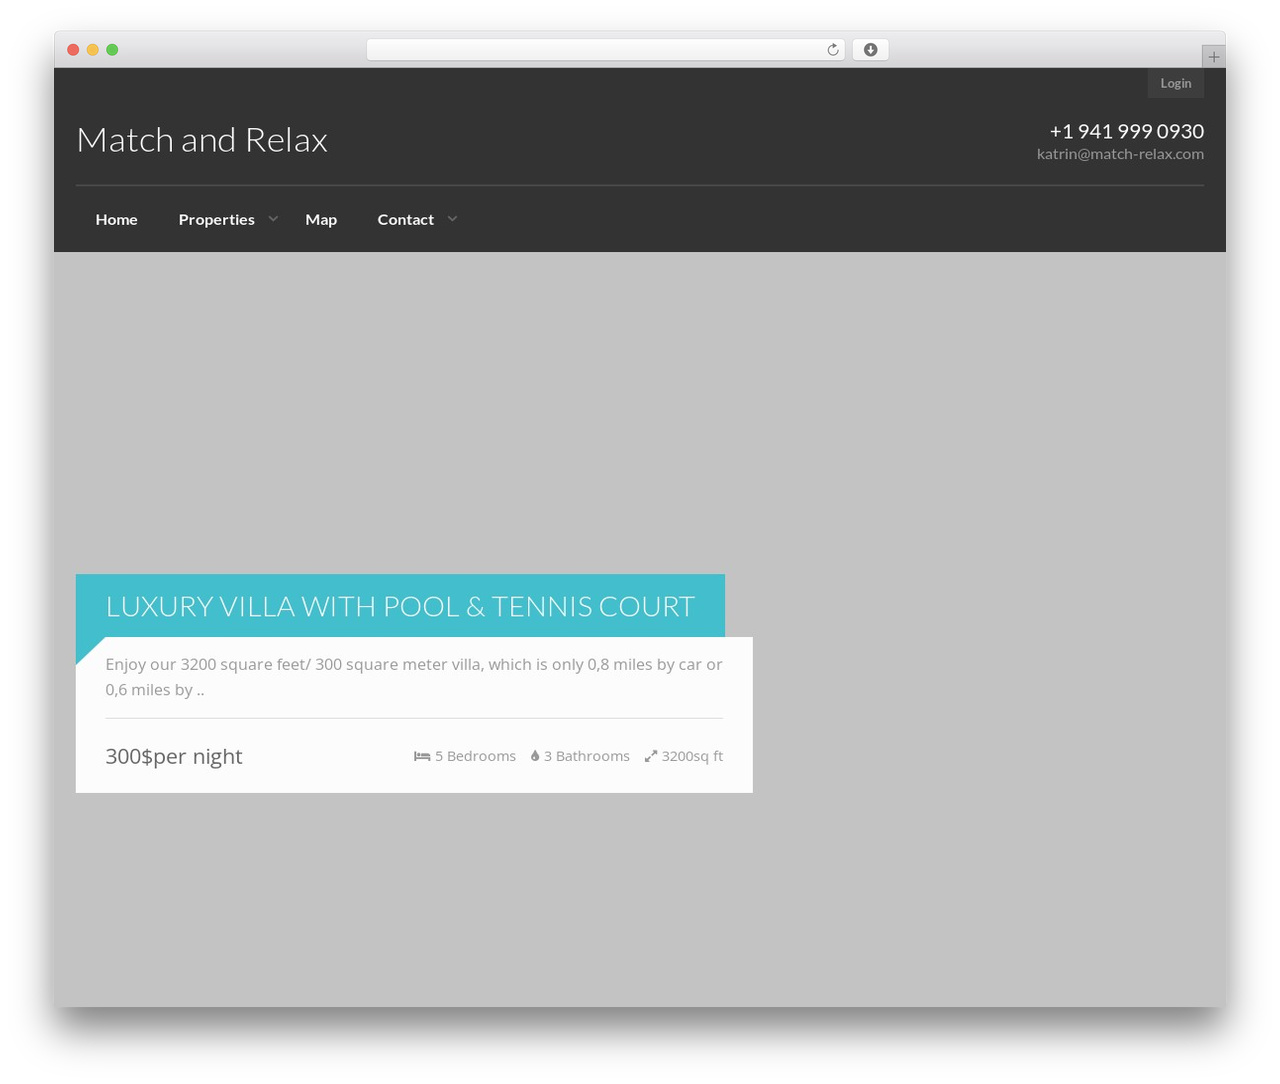Image resolution: width=1280 pixels, height=1084 pixels.
Task: Click the "5 Bedrooms" text
Action: 475,756
